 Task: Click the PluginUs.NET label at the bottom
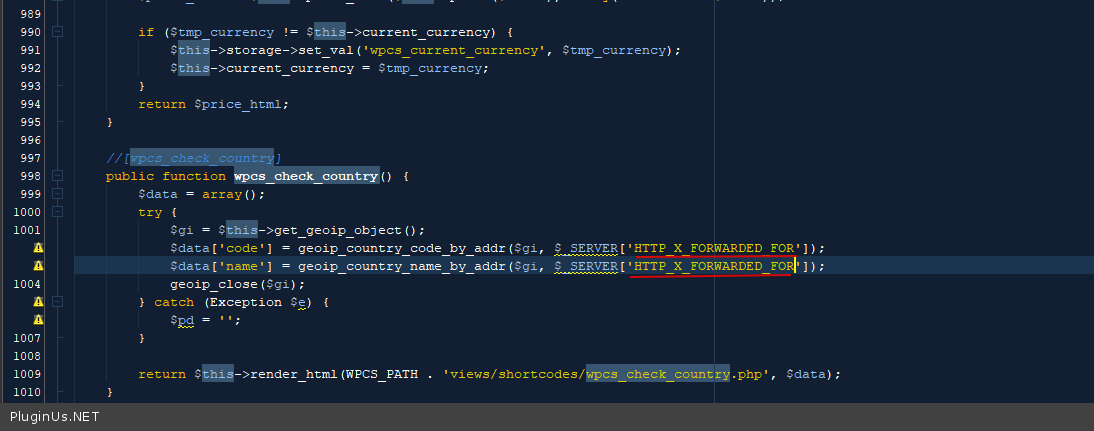[54, 416]
